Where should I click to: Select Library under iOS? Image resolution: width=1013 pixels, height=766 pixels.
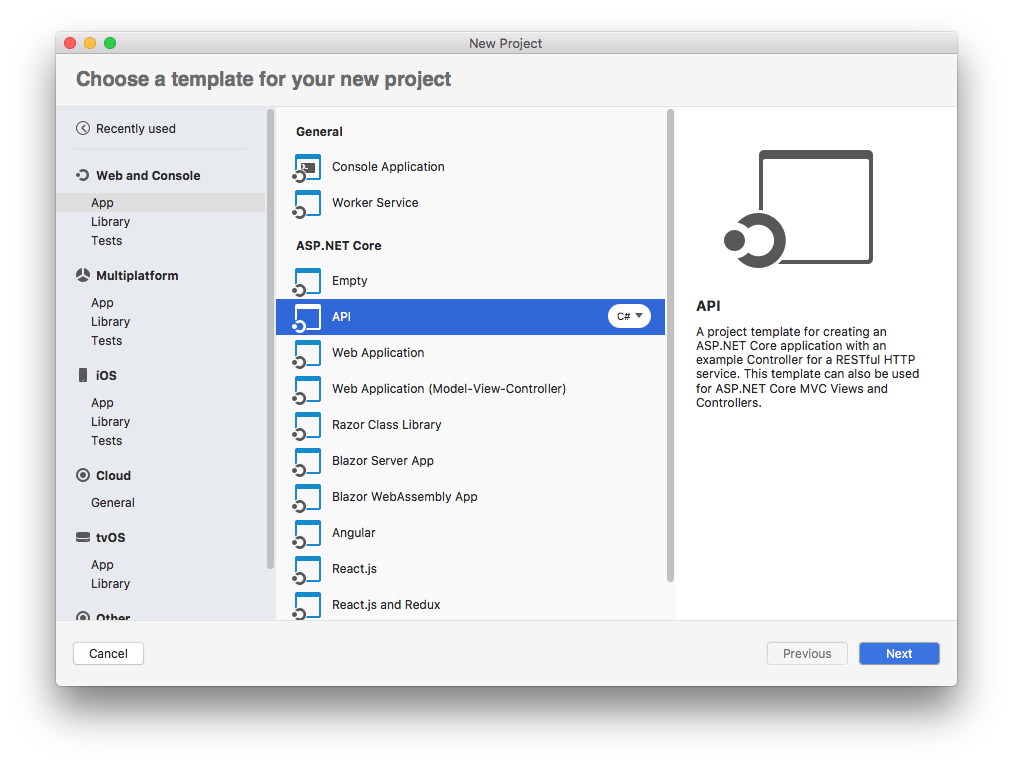(x=110, y=421)
